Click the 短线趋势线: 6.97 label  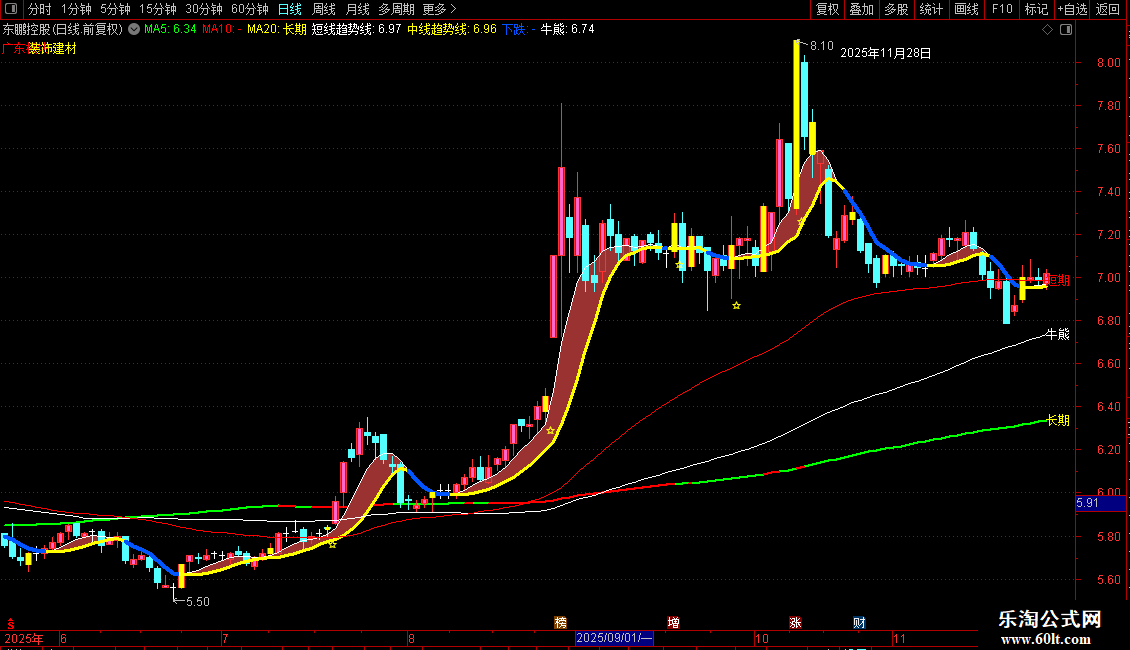coord(356,30)
